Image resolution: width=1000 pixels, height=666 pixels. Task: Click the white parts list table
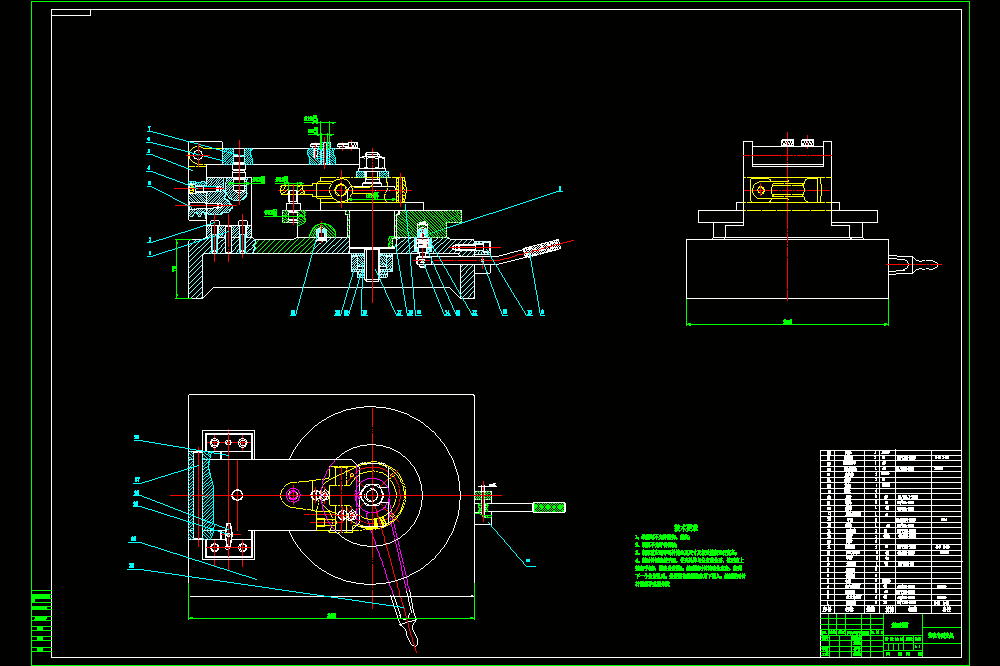click(890, 531)
